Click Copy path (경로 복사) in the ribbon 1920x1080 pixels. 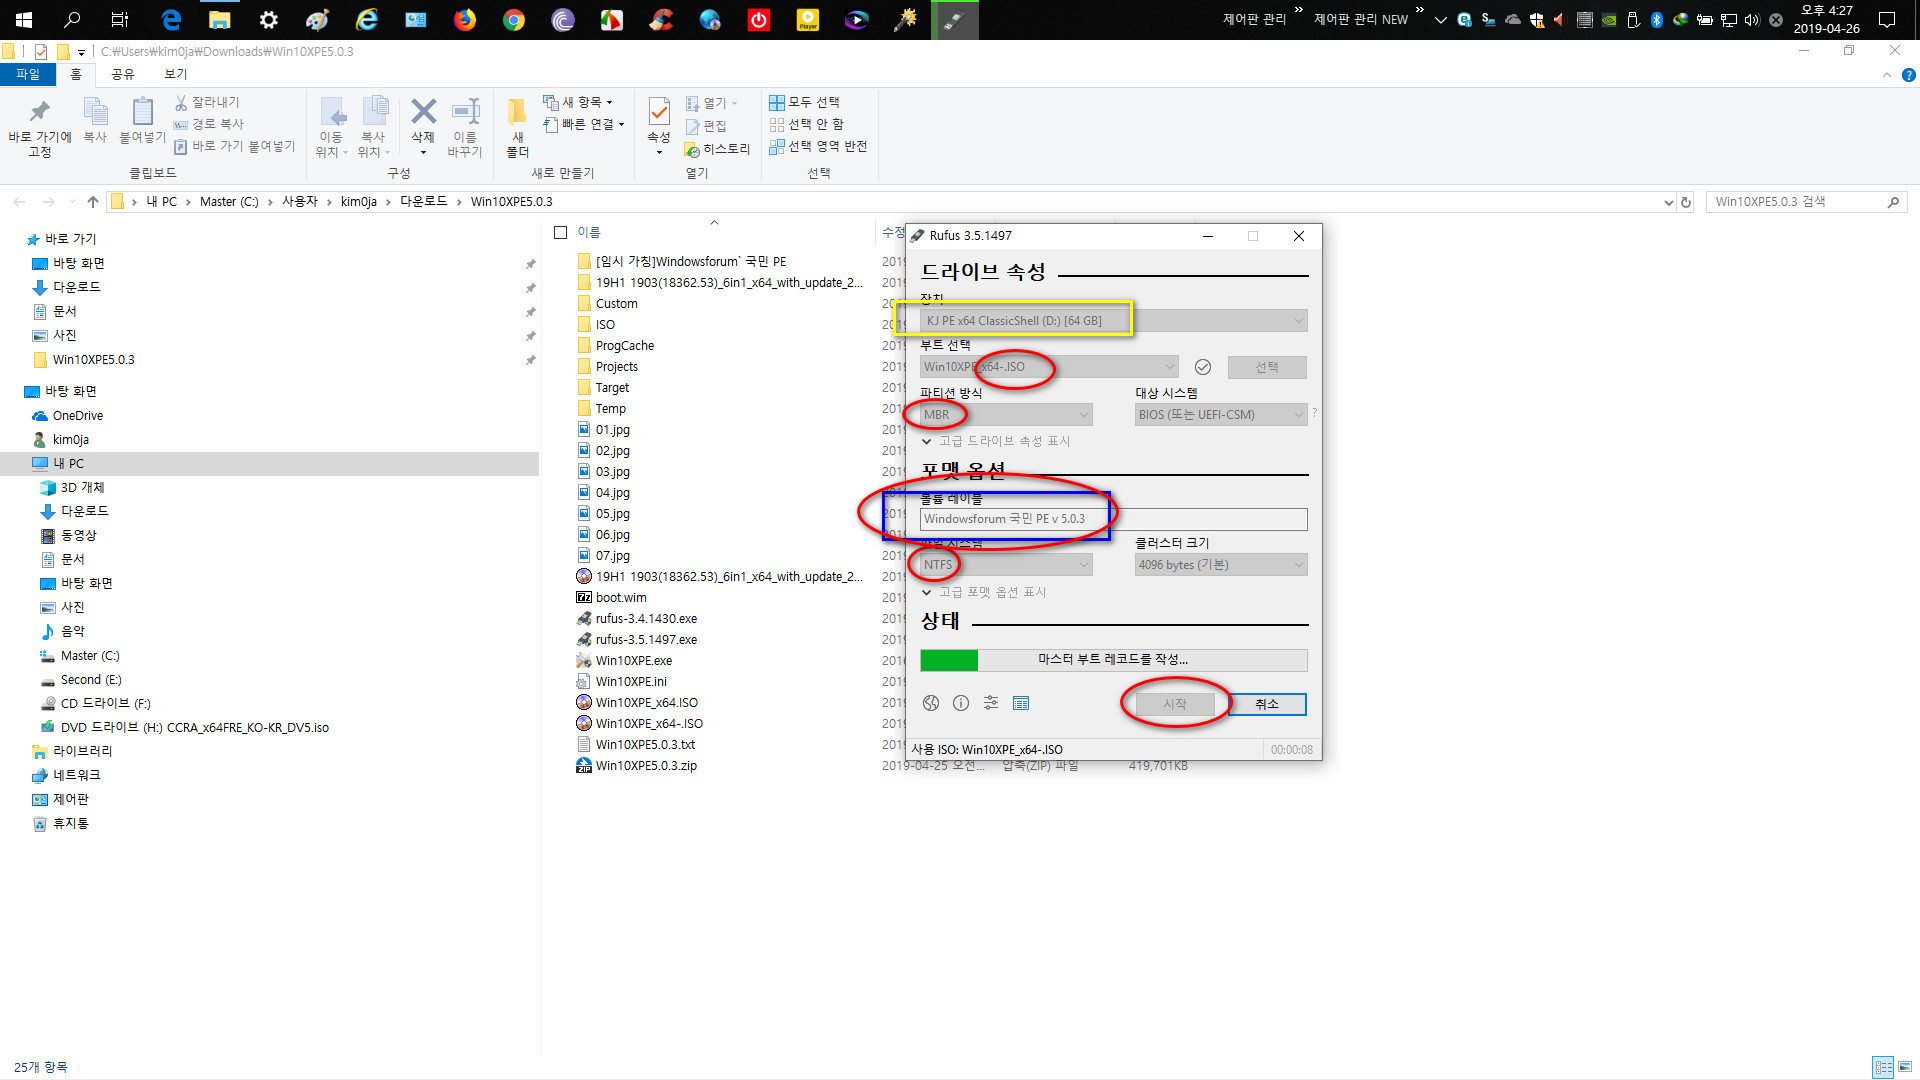coord(209,124)
